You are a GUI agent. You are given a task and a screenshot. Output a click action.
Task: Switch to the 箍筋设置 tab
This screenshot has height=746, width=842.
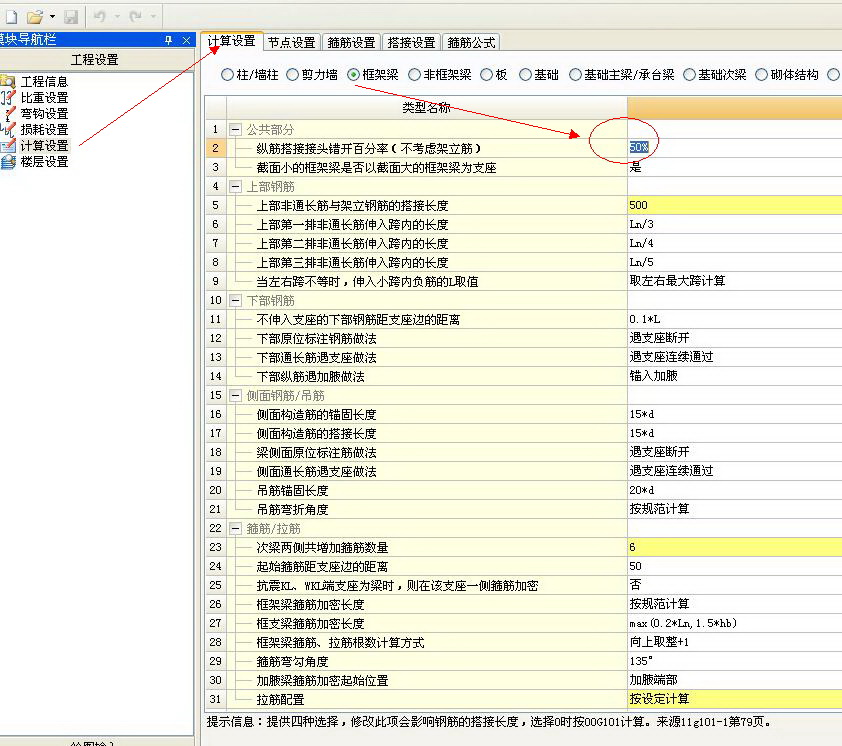(x=351, y=42)
